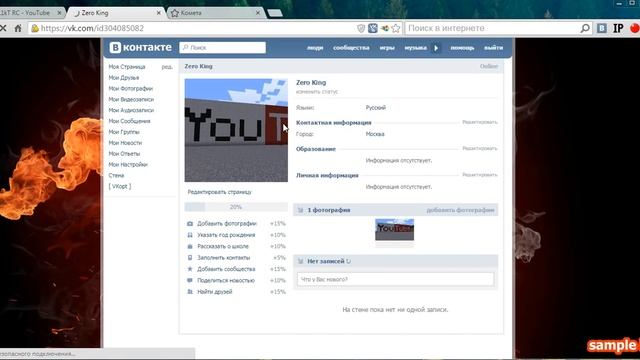This screenshot has width=640, height=360.
Task: Click the 20% profile completion bar
Action: coord(236,207)
